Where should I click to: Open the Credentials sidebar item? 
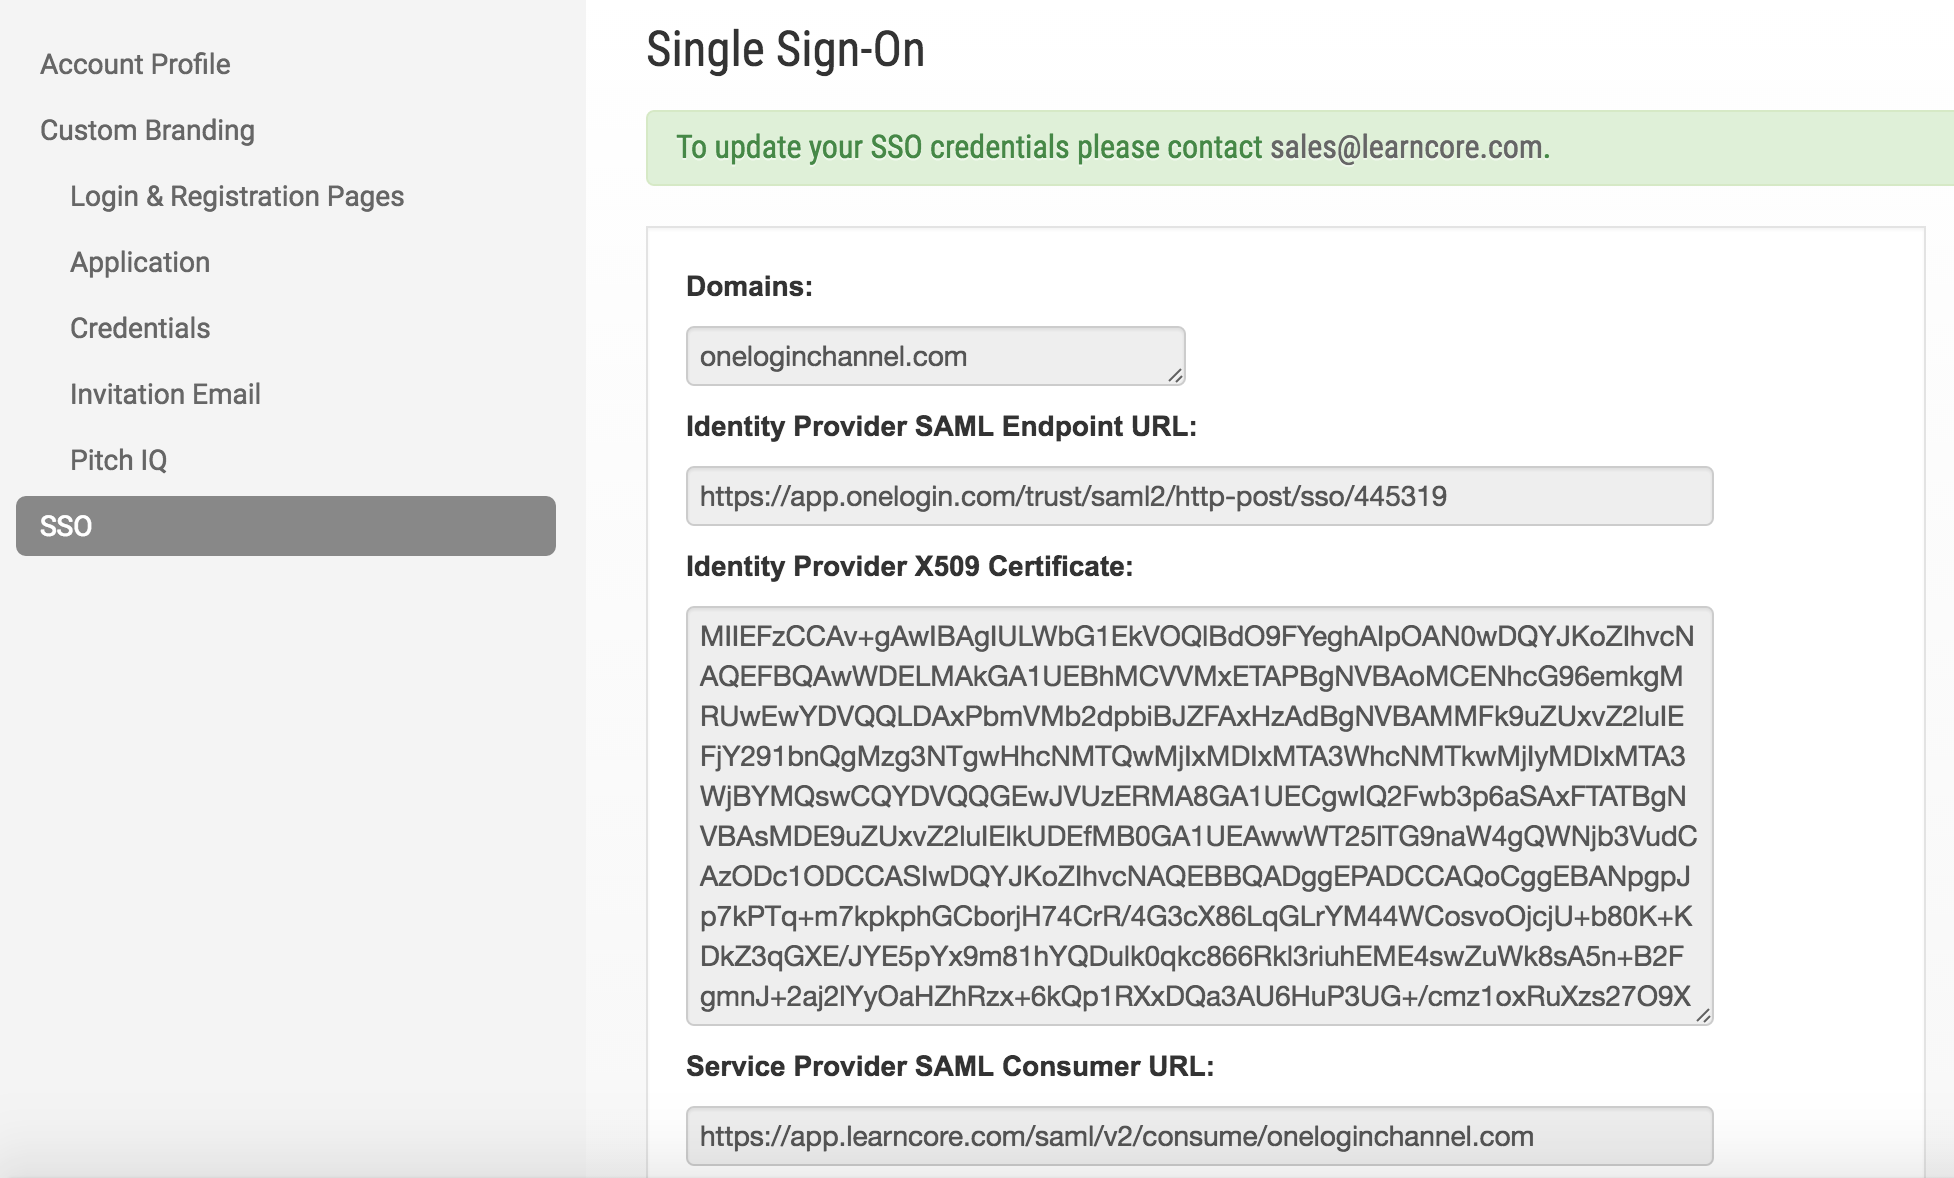(x=140, y=328)
